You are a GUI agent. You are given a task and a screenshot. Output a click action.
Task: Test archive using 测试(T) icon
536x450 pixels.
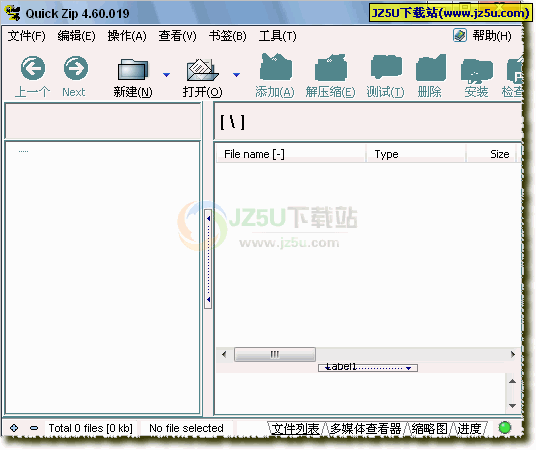[x=386, y=66]
